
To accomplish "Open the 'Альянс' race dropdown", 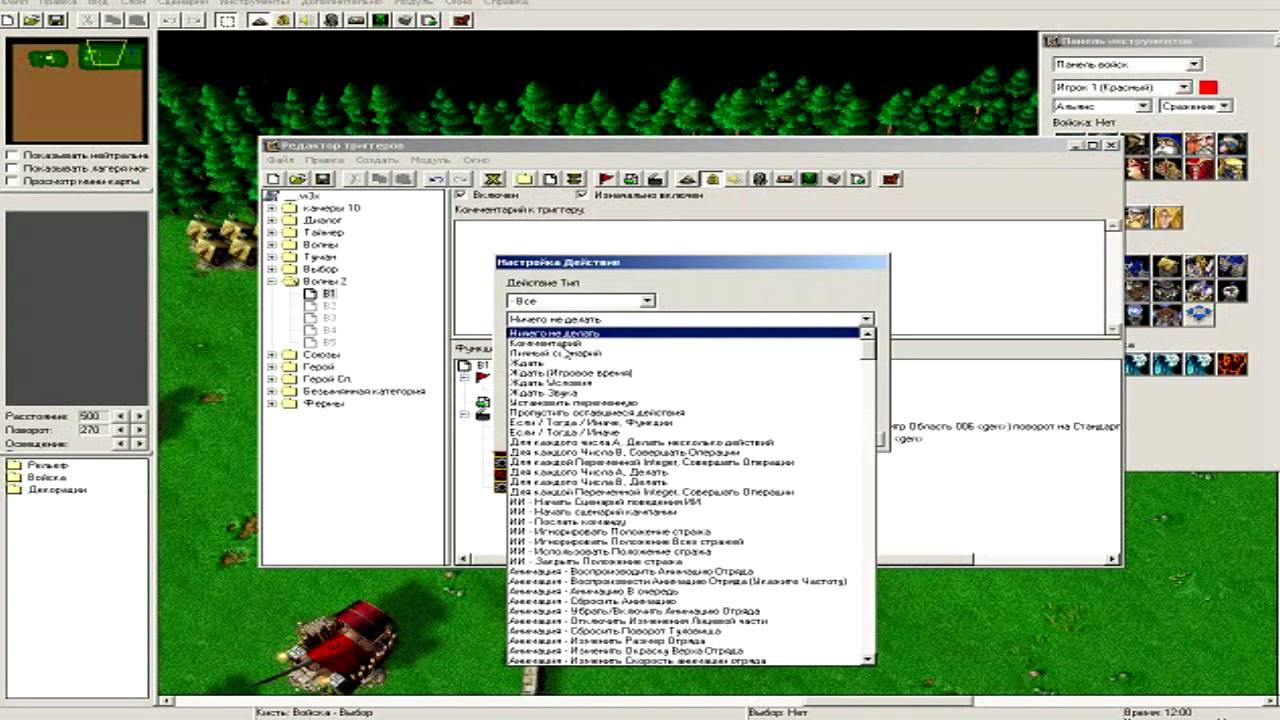I will point(1103,106).
